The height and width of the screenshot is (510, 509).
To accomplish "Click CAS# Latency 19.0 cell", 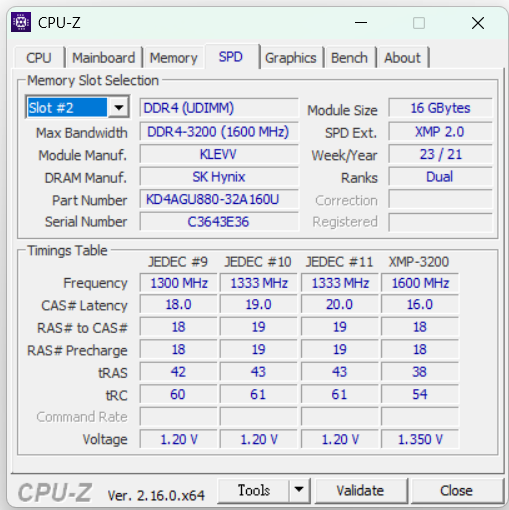I will 259,305.
